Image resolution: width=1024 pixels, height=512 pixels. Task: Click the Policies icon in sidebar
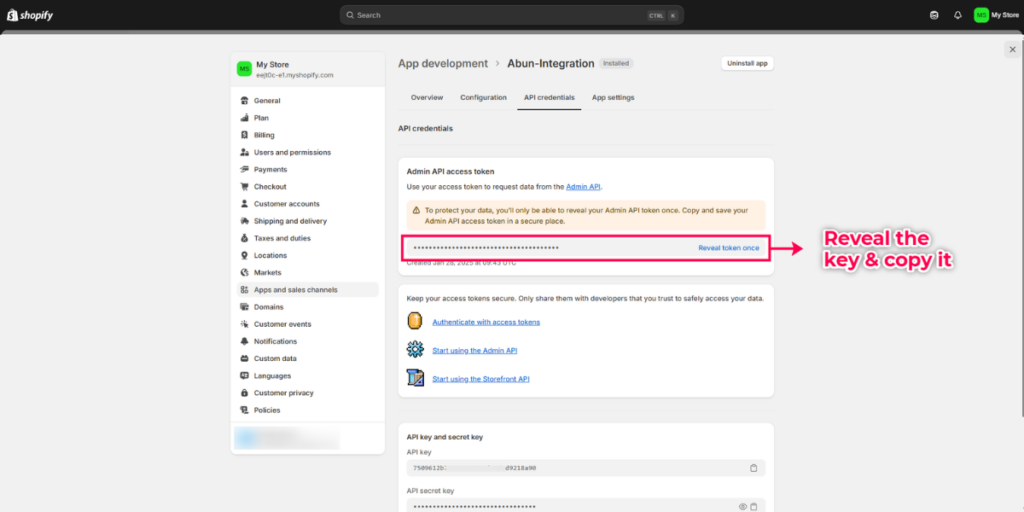click(x=244, y=410)
